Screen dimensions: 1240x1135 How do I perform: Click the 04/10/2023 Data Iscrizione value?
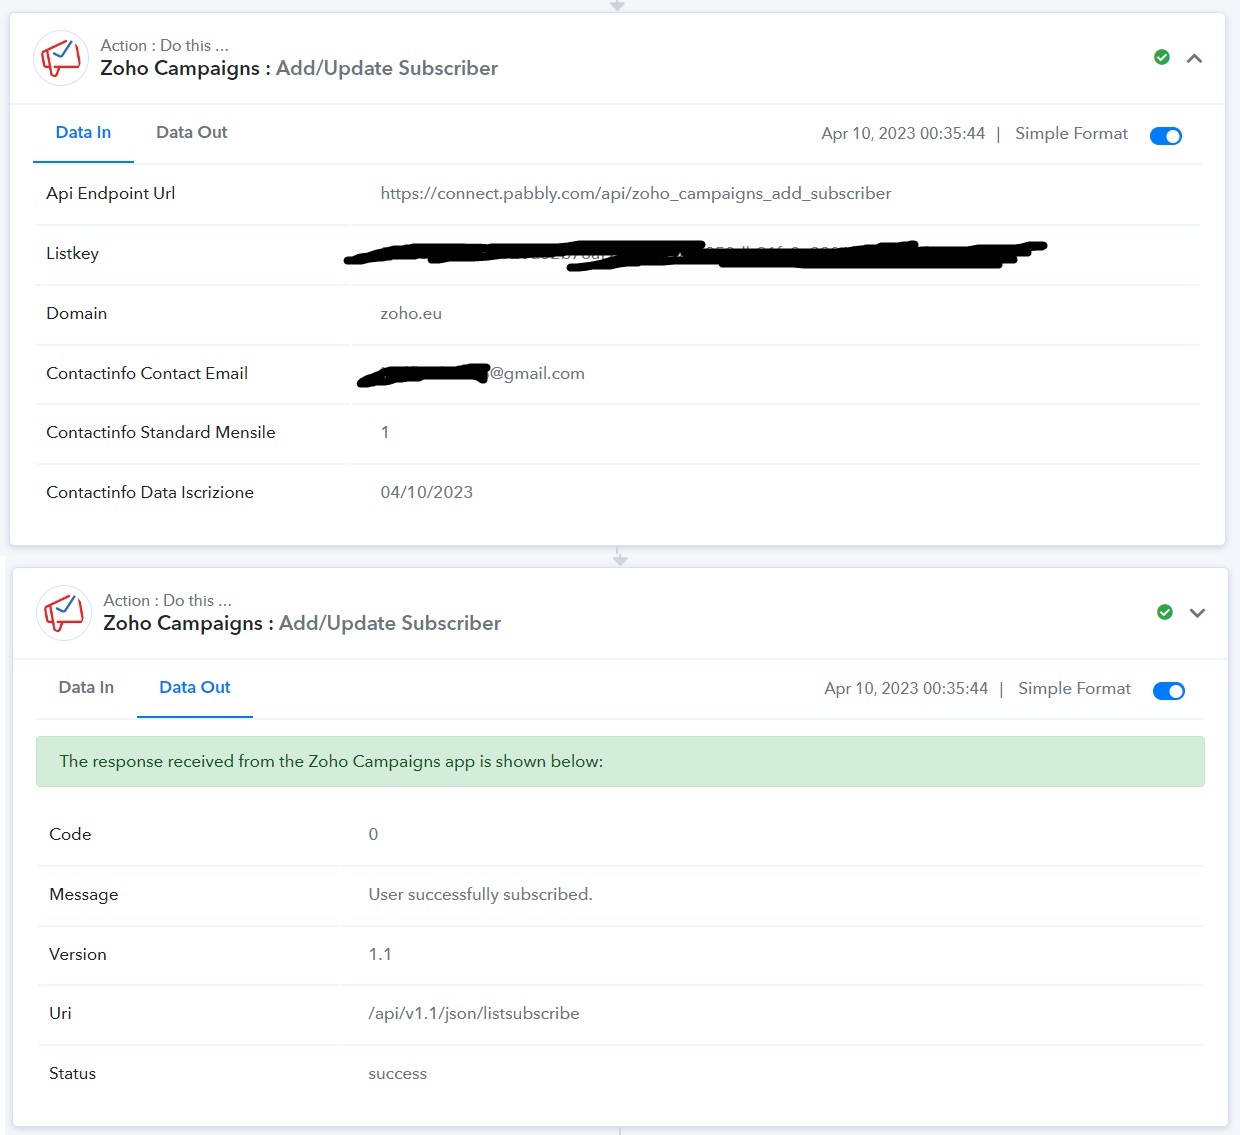click(x=427, y=492)
